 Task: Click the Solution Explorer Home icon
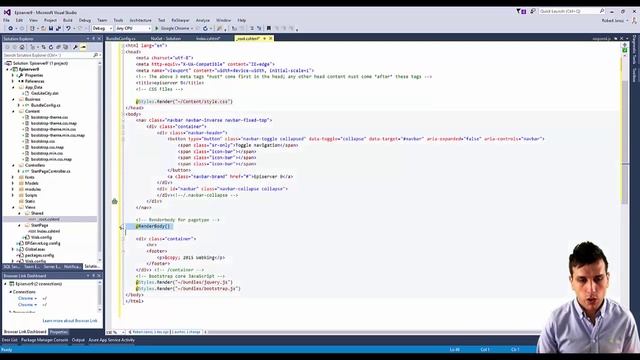pyautogui.click(x=22, y=47)
